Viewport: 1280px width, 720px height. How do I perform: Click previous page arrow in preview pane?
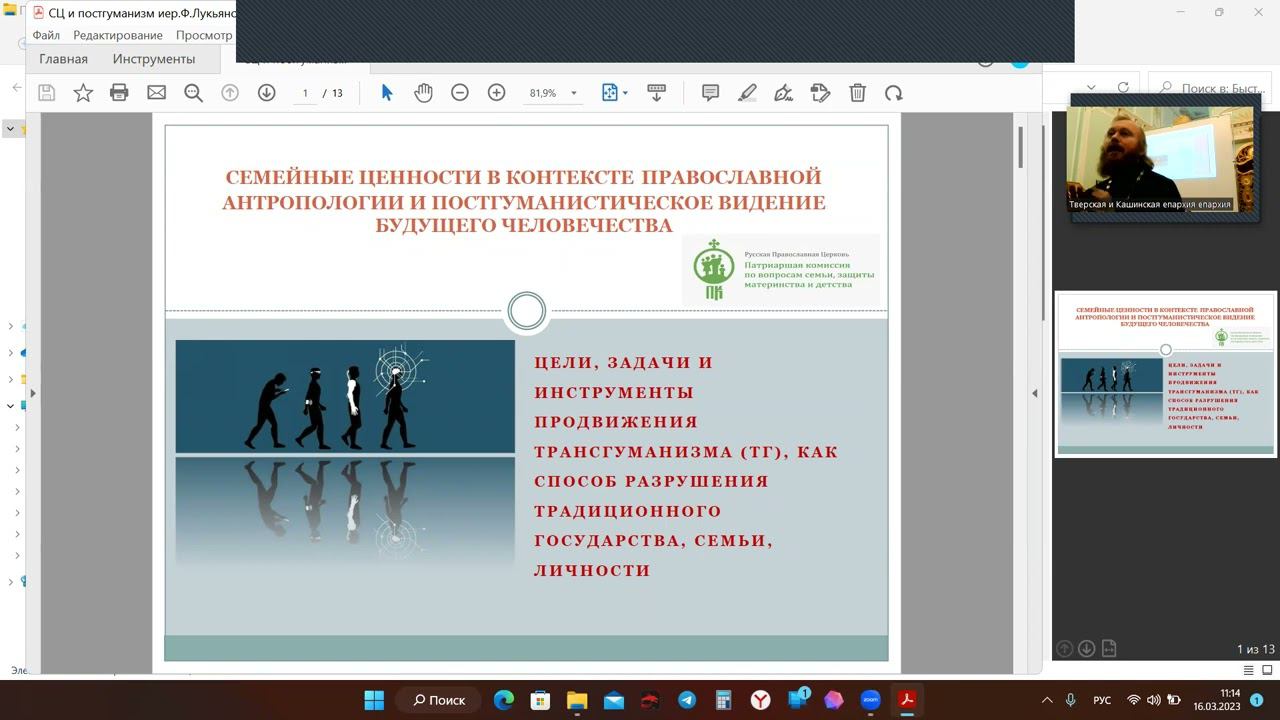tap(1065, 648)
